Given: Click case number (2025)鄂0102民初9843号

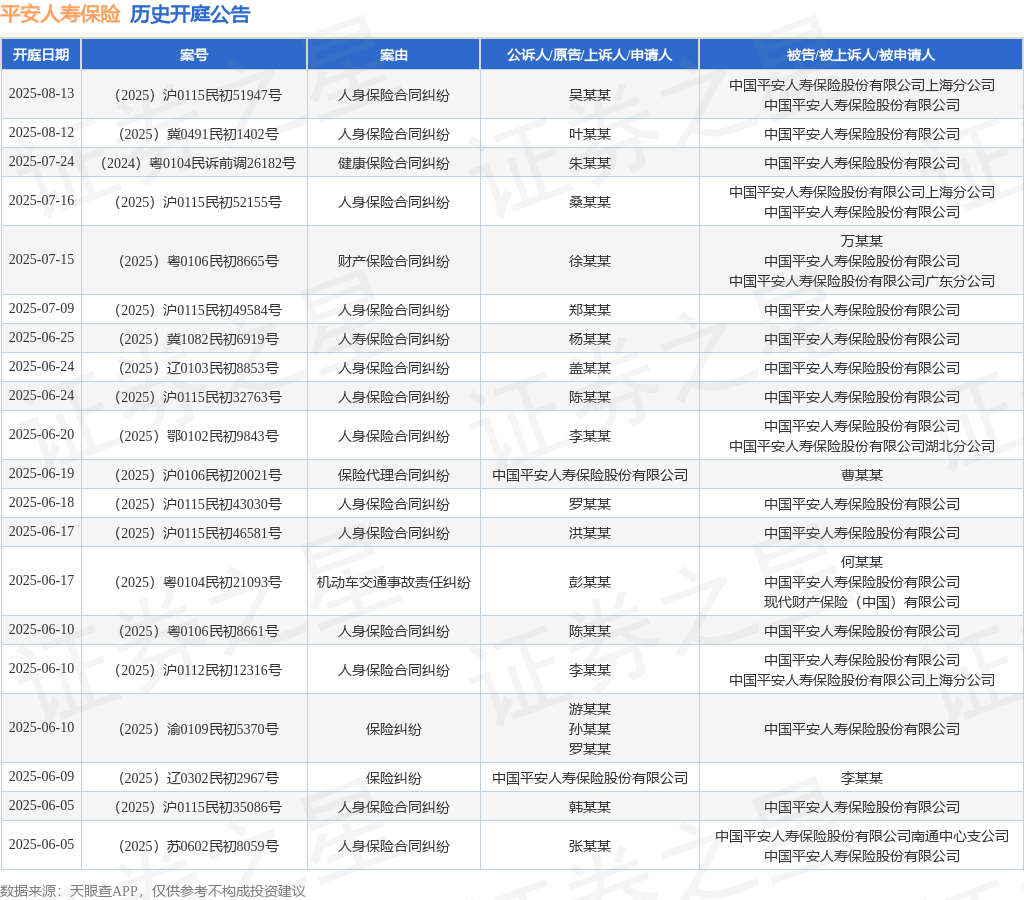Looking at the screenshot, I should (198, 436).
